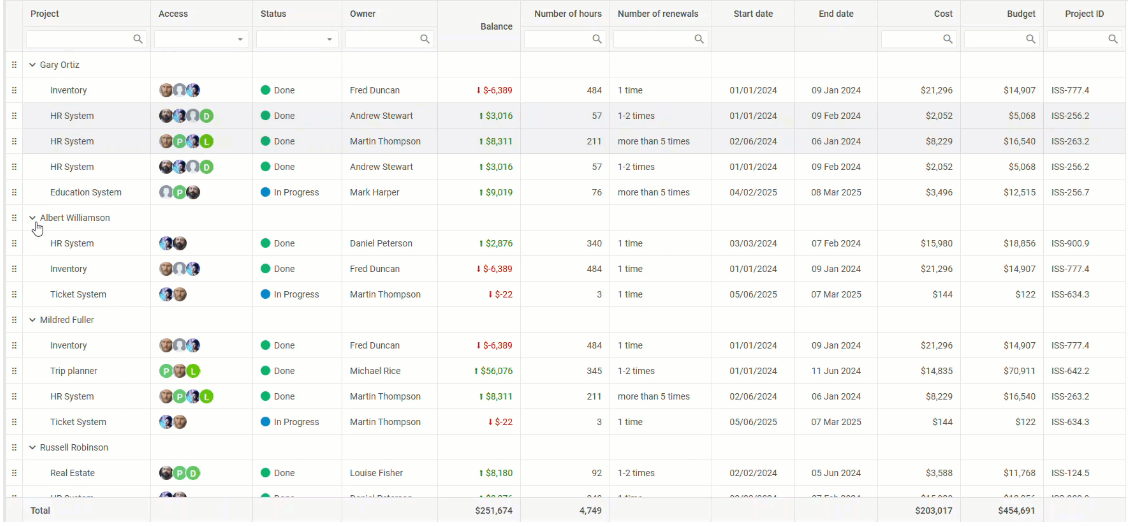Collapse the Albert Williamson group
Screen dimensions: 1128x527
tap(32, 217)
